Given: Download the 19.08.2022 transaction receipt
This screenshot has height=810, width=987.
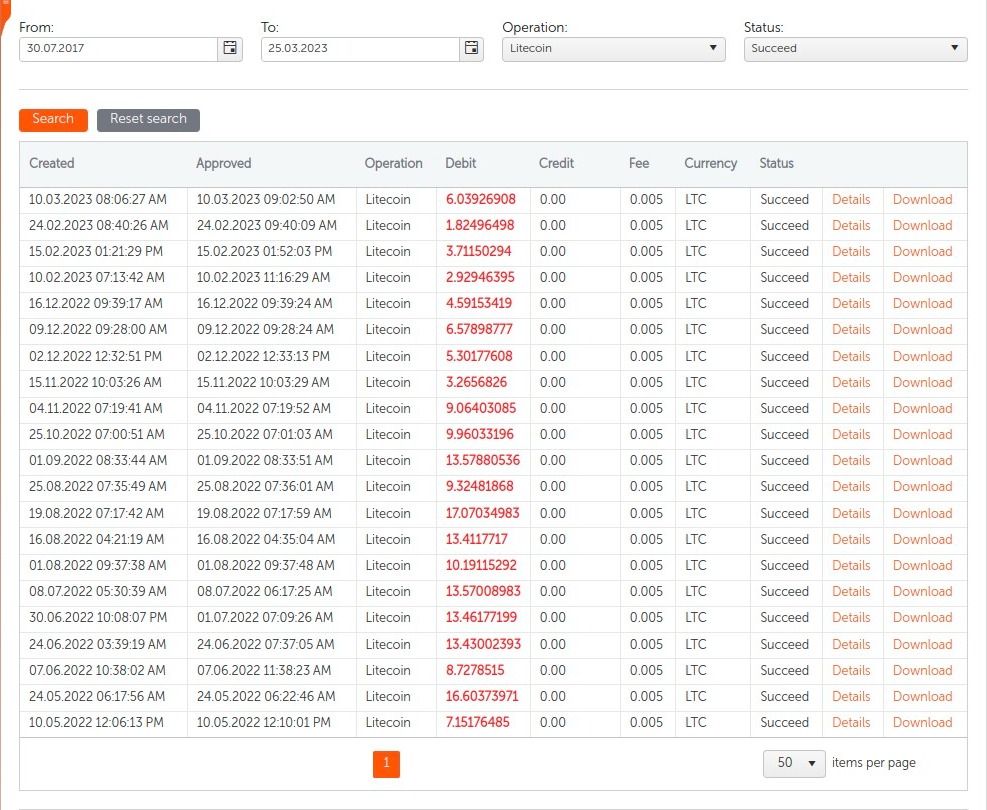Looking at the screenshot, I should [922, 513].
